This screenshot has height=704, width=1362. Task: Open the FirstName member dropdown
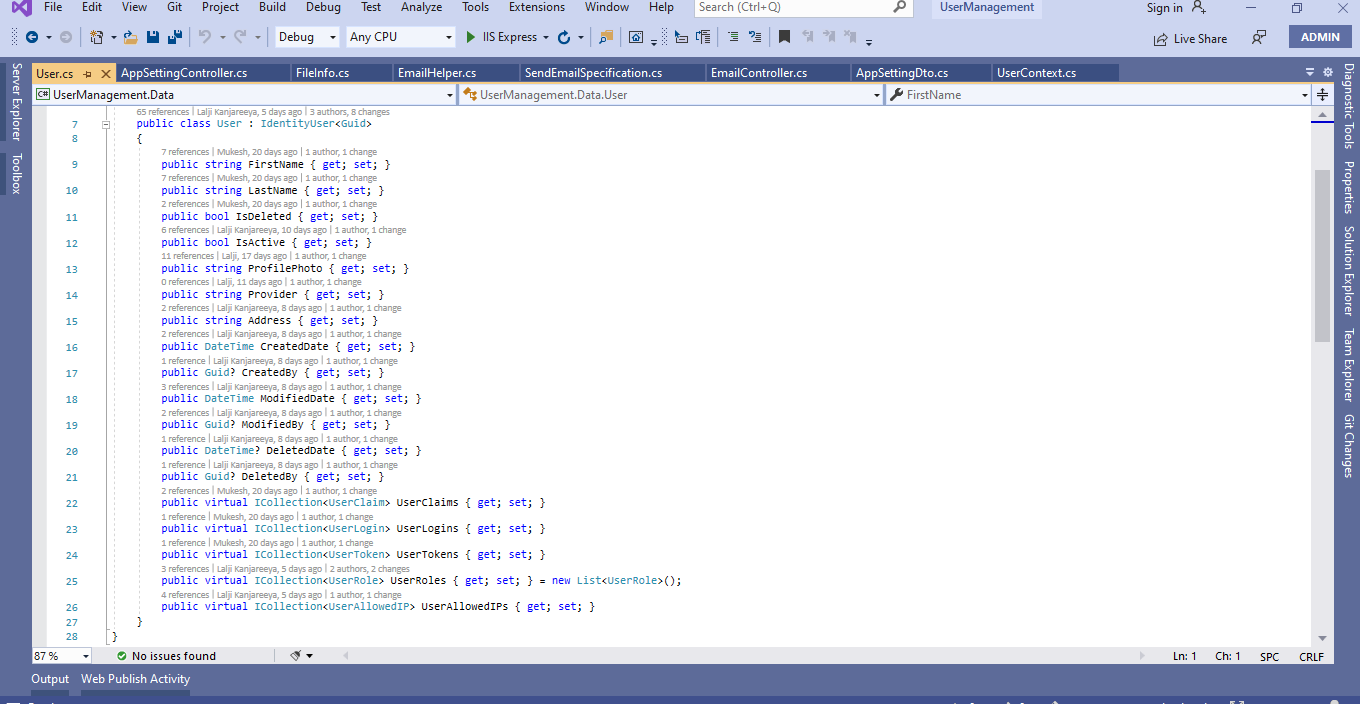(x=1098, y=94)
